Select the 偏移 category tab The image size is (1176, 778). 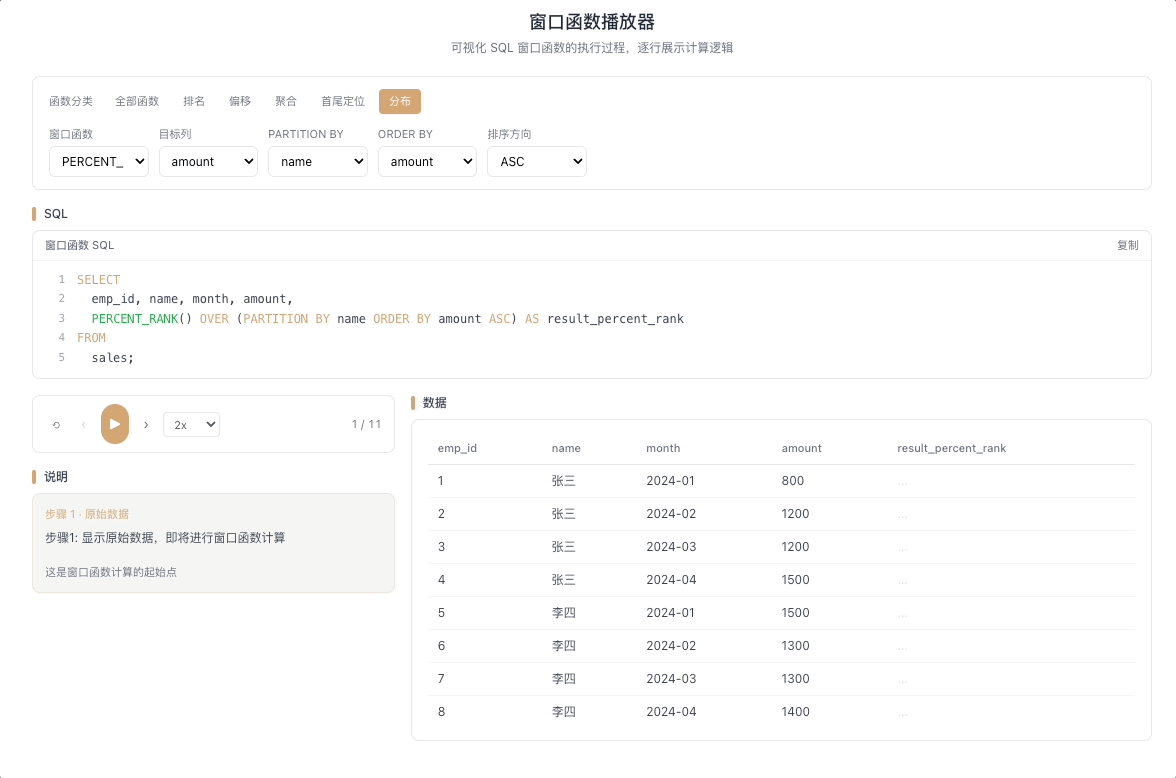(240, 101)
